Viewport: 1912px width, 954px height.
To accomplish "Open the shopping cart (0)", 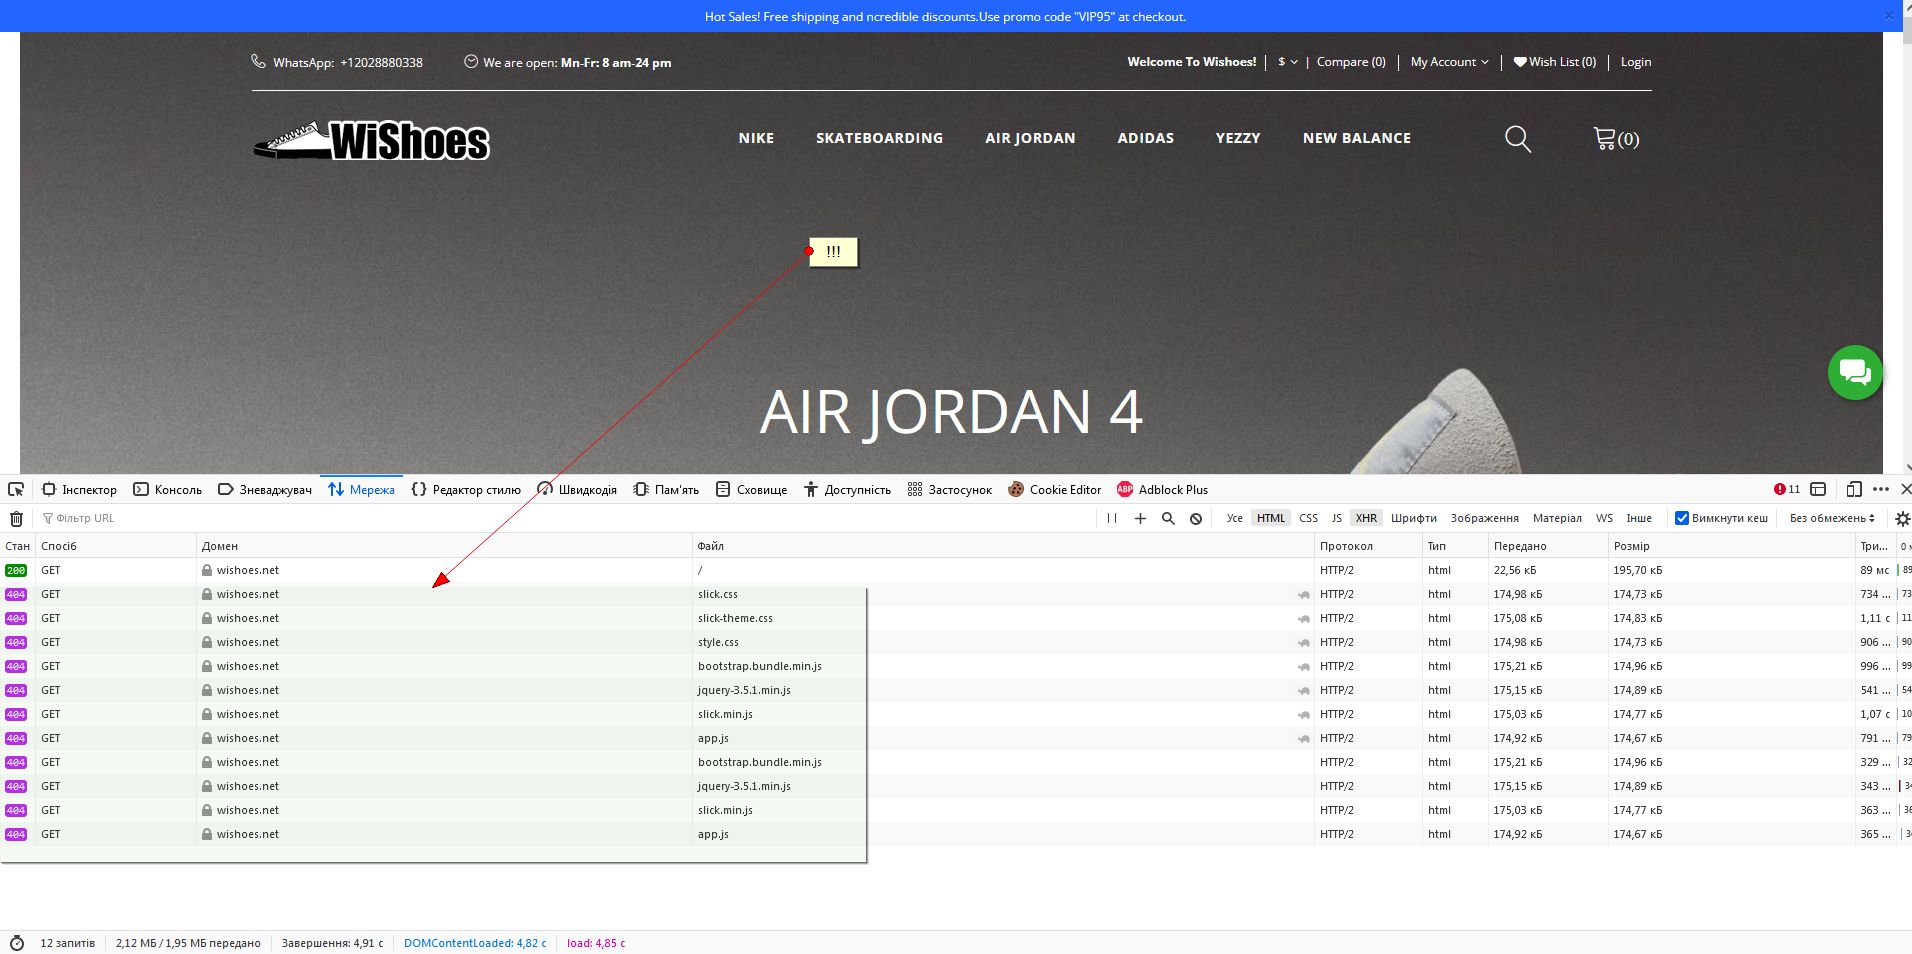I will pyautogui.click(x=1616, y=139).
